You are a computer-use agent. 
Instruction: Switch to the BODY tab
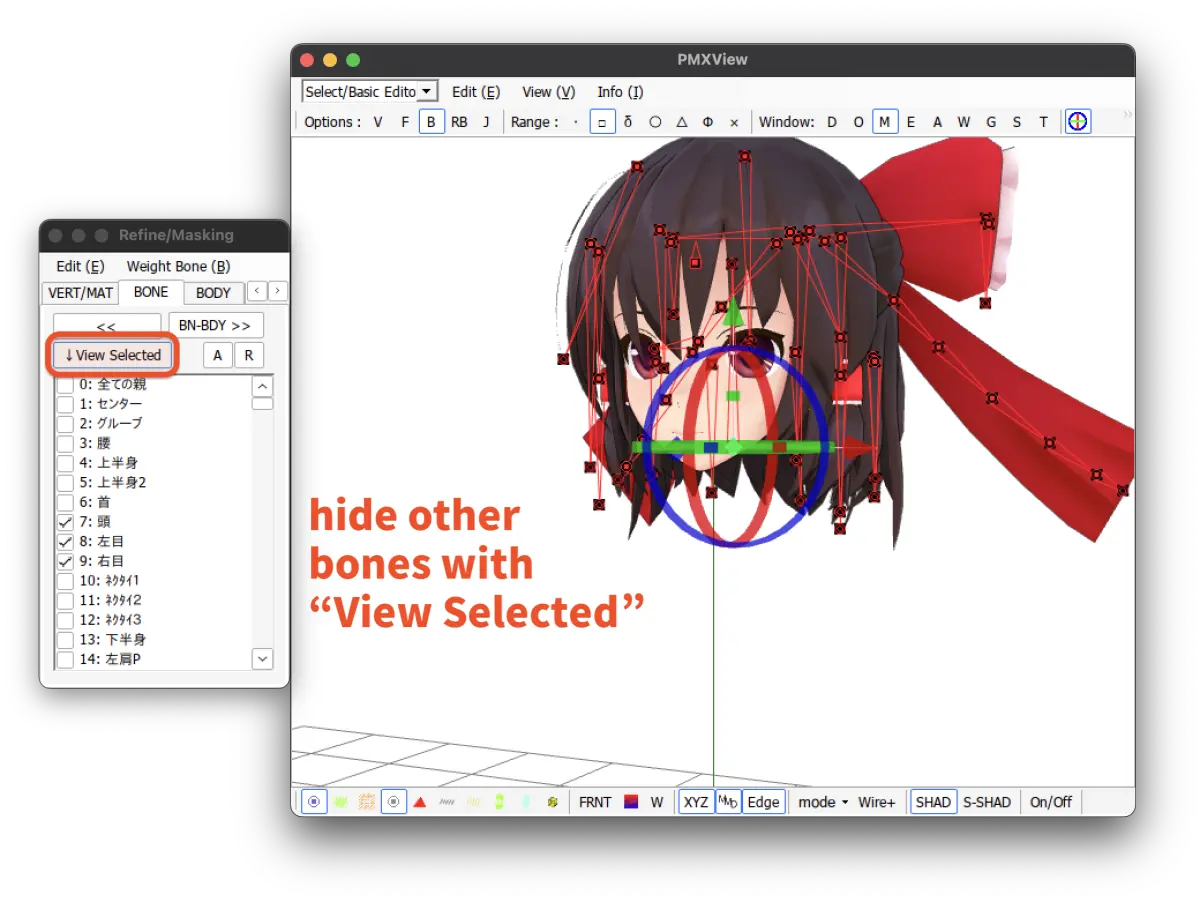213,293
